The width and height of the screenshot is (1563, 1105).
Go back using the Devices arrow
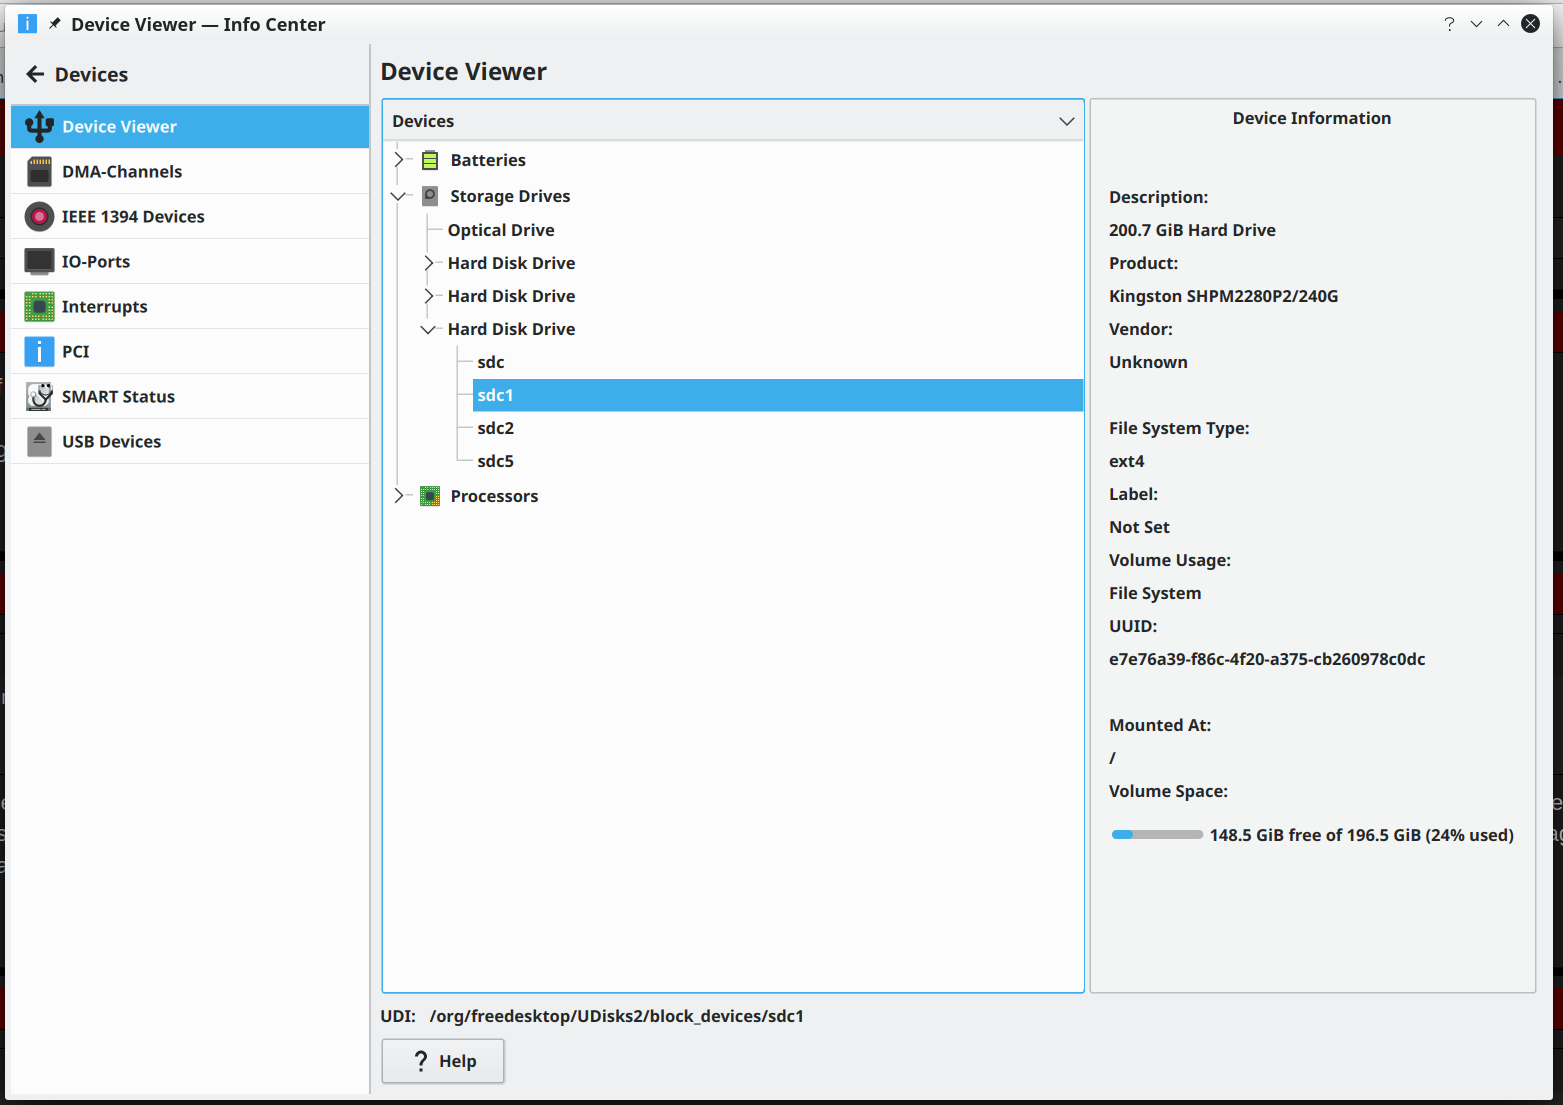coord(36,75)
